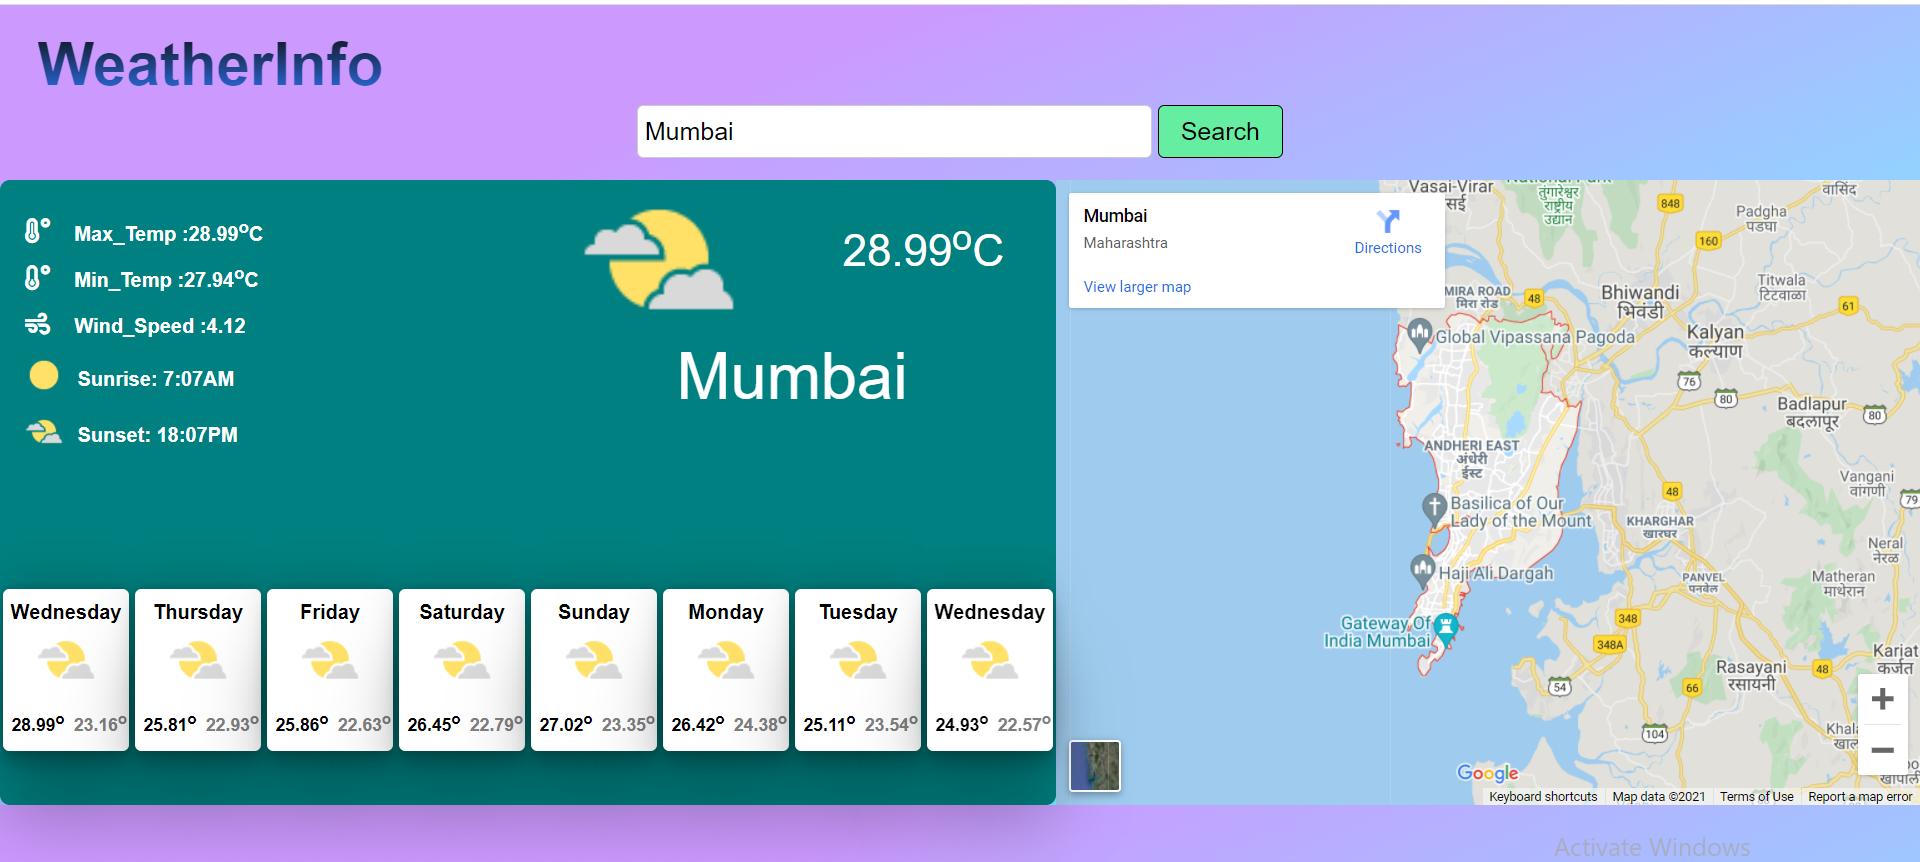This screenshot has height=862, width=1920.
Task: Click the city search input field
Action: click(x=894, y=131)
